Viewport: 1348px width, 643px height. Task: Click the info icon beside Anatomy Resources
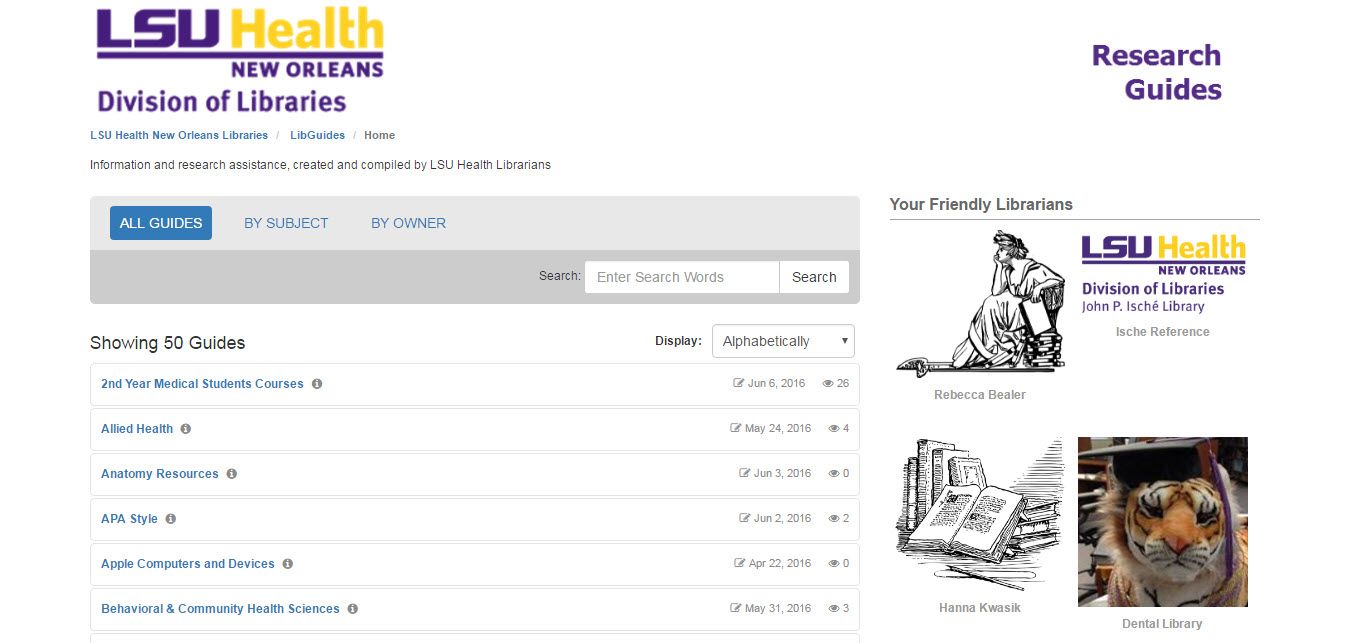[231, 474]
